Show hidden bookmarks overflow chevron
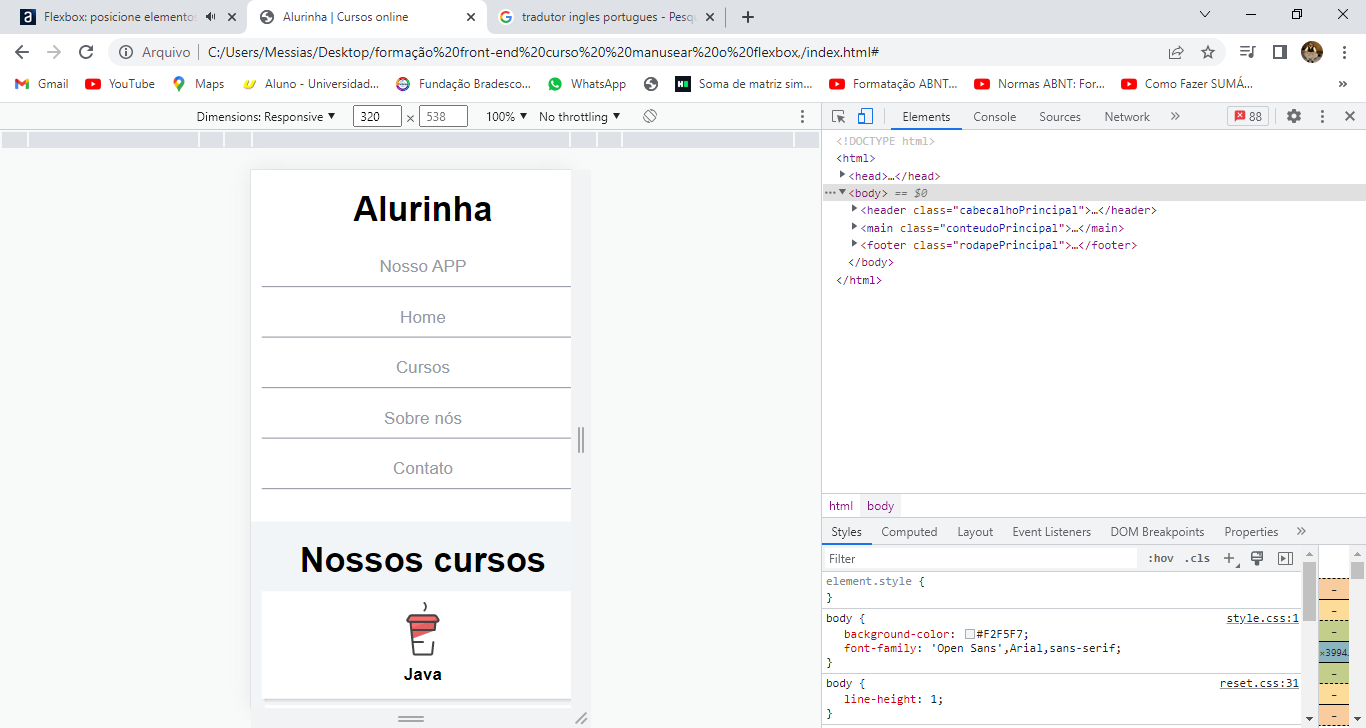Viewport: 1366px width, 728px height. pyautogui.click(x=1342, y=84)
